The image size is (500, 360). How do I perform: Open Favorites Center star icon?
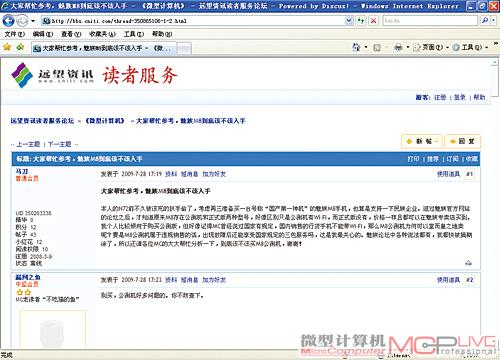(x=7, y=47)
